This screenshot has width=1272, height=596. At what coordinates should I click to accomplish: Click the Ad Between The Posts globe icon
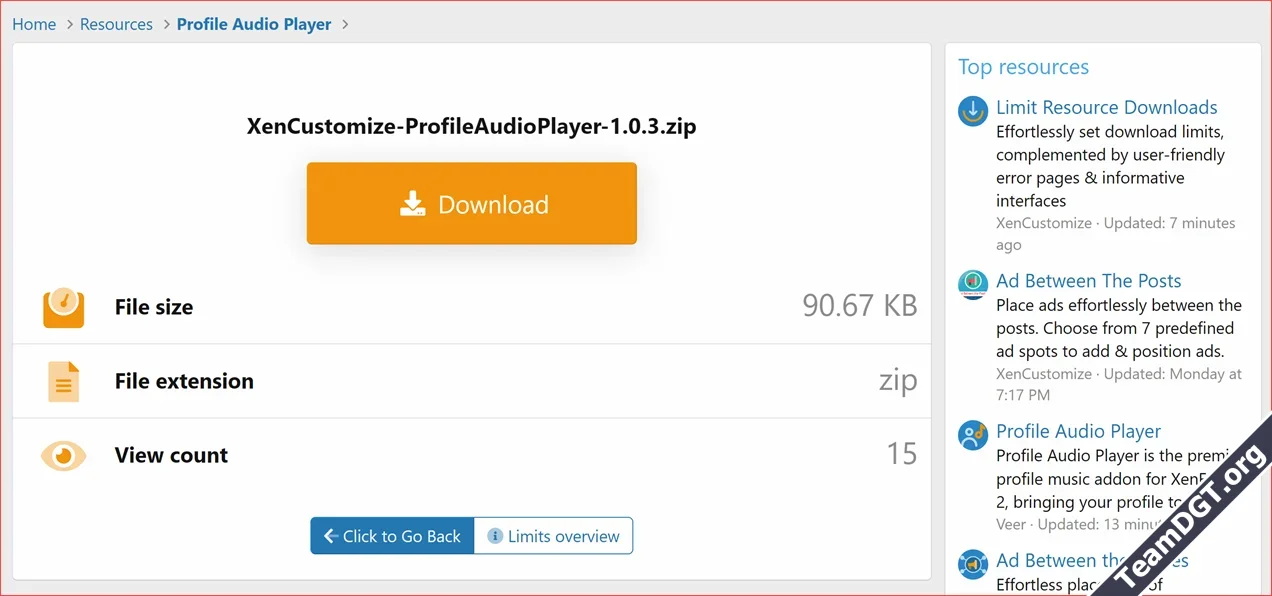(x=972, y=285)
